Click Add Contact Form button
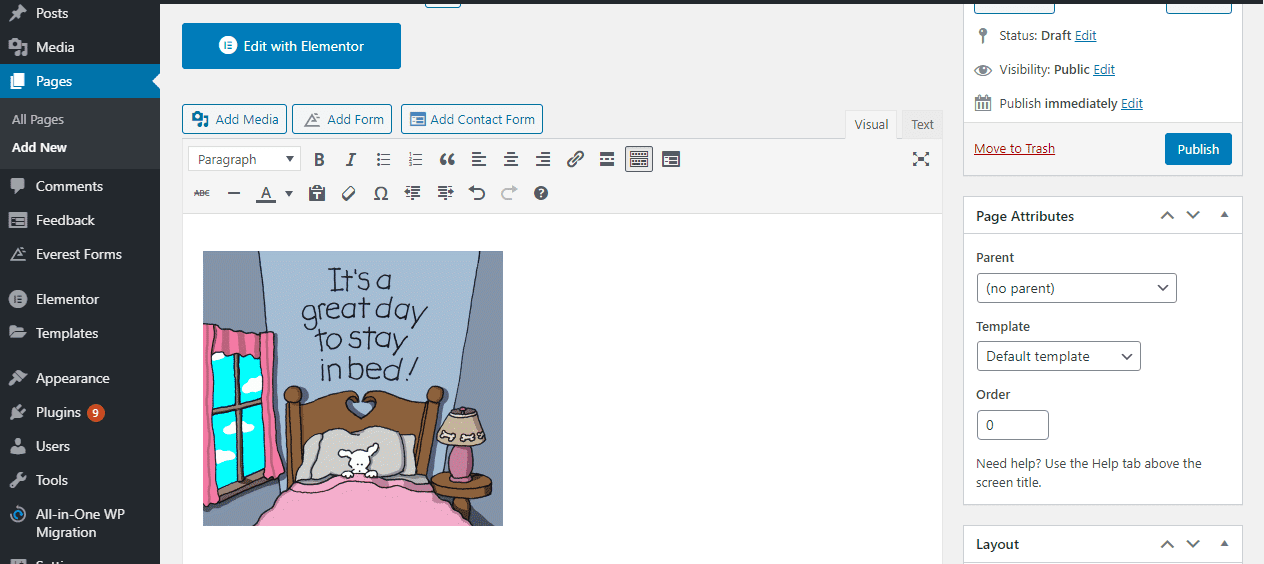1264x564 pixels. (472, 119)
